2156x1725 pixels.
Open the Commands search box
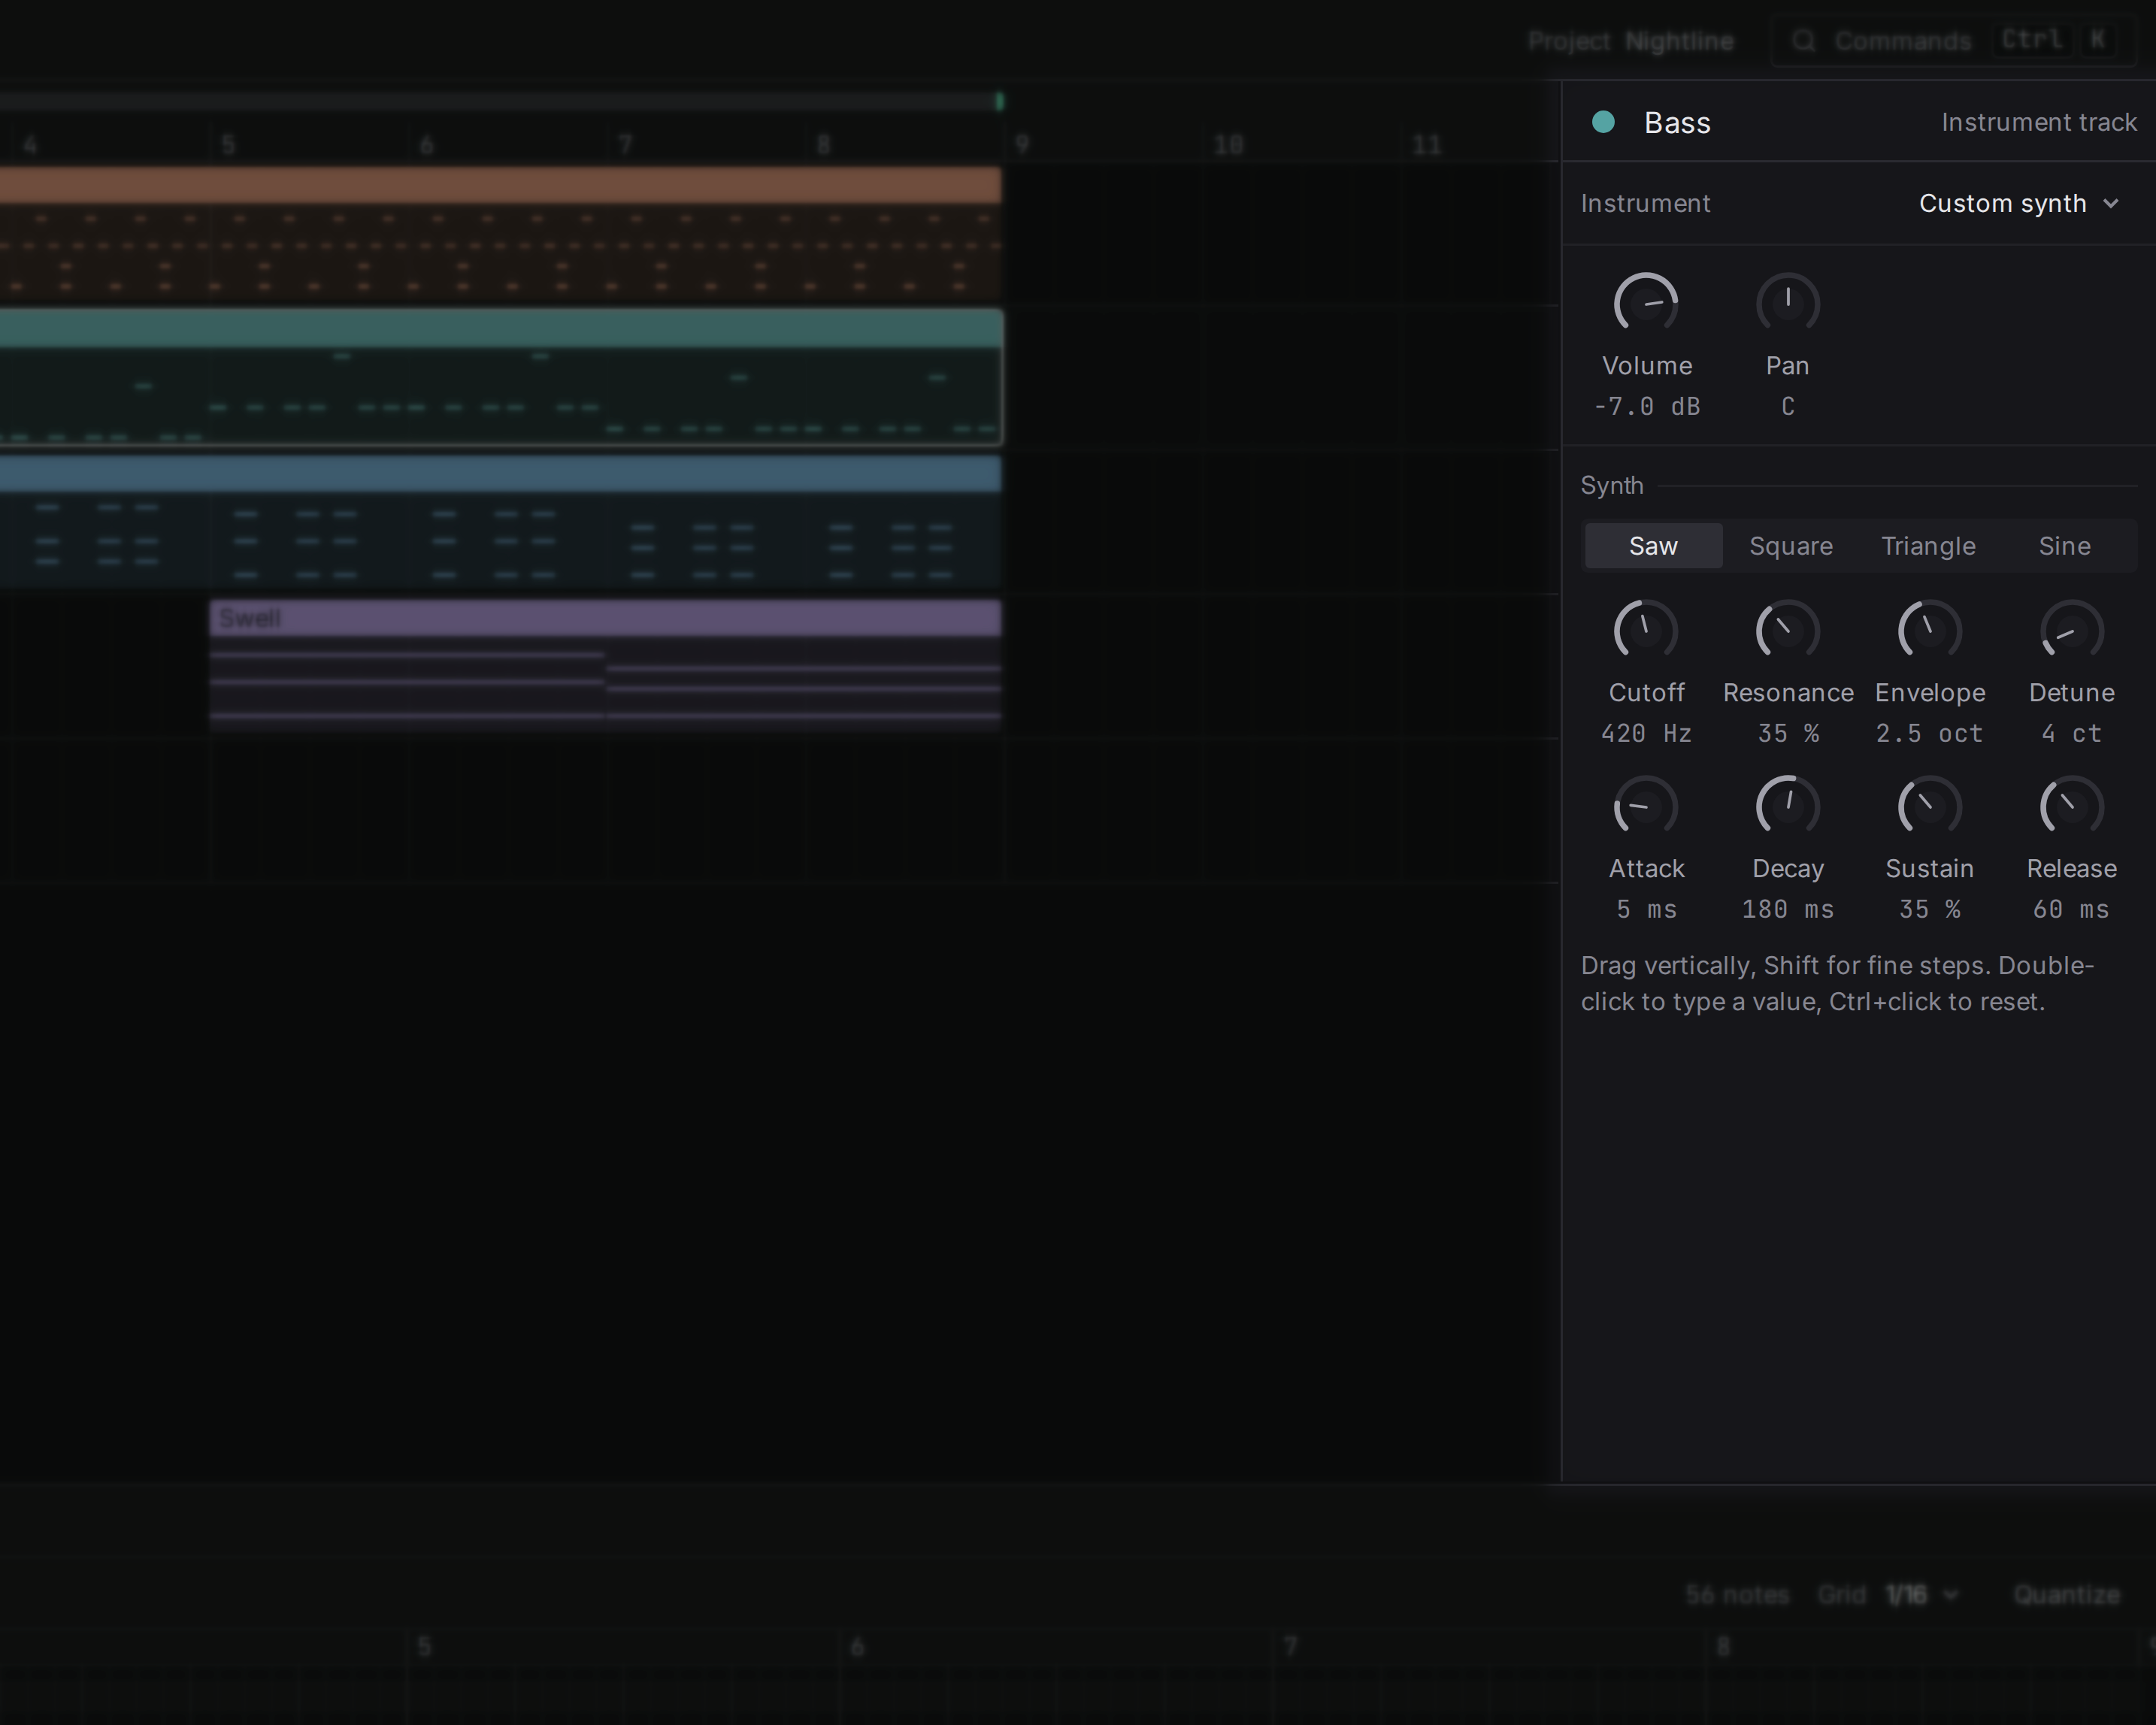point(1955,41)
